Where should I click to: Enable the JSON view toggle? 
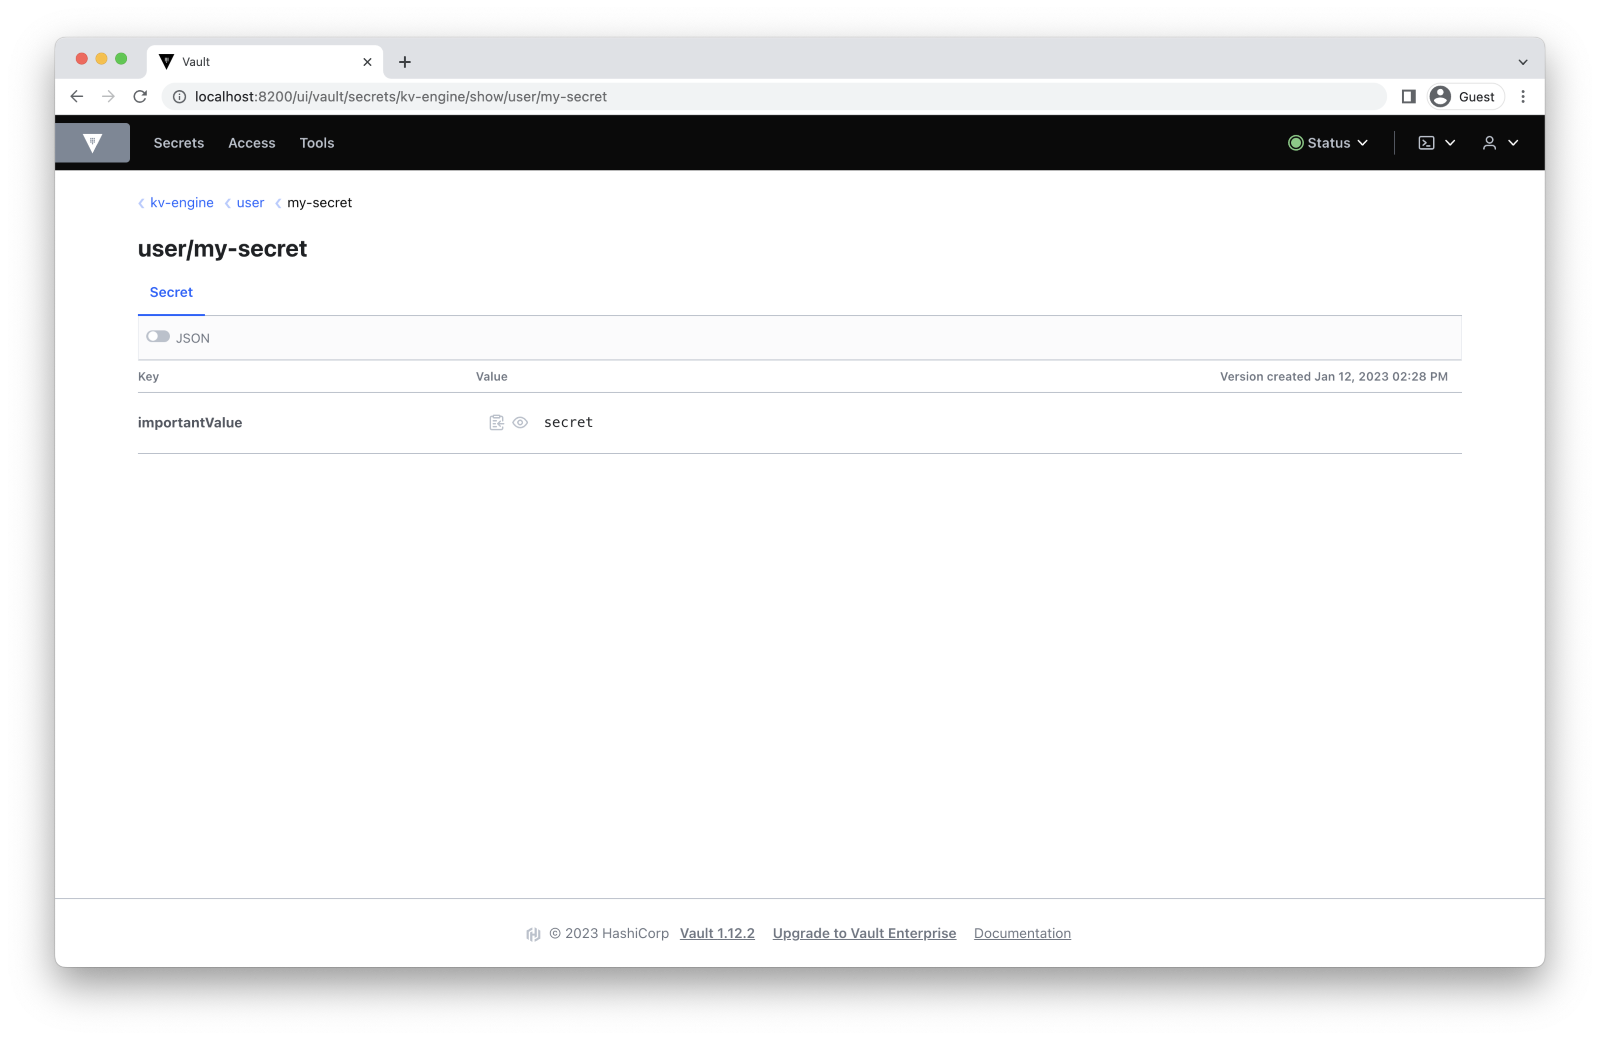158,337
